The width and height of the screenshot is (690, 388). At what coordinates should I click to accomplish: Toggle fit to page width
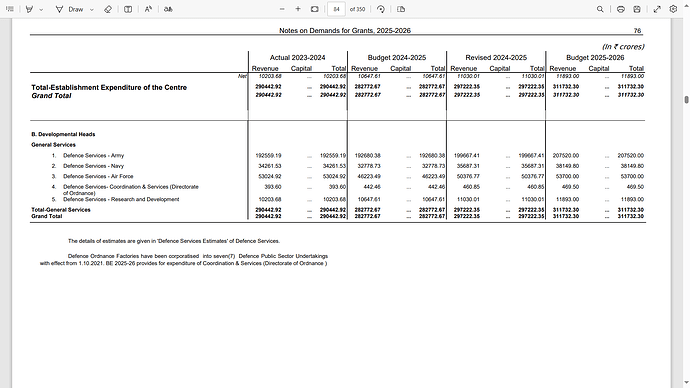(x=315, y=9)
